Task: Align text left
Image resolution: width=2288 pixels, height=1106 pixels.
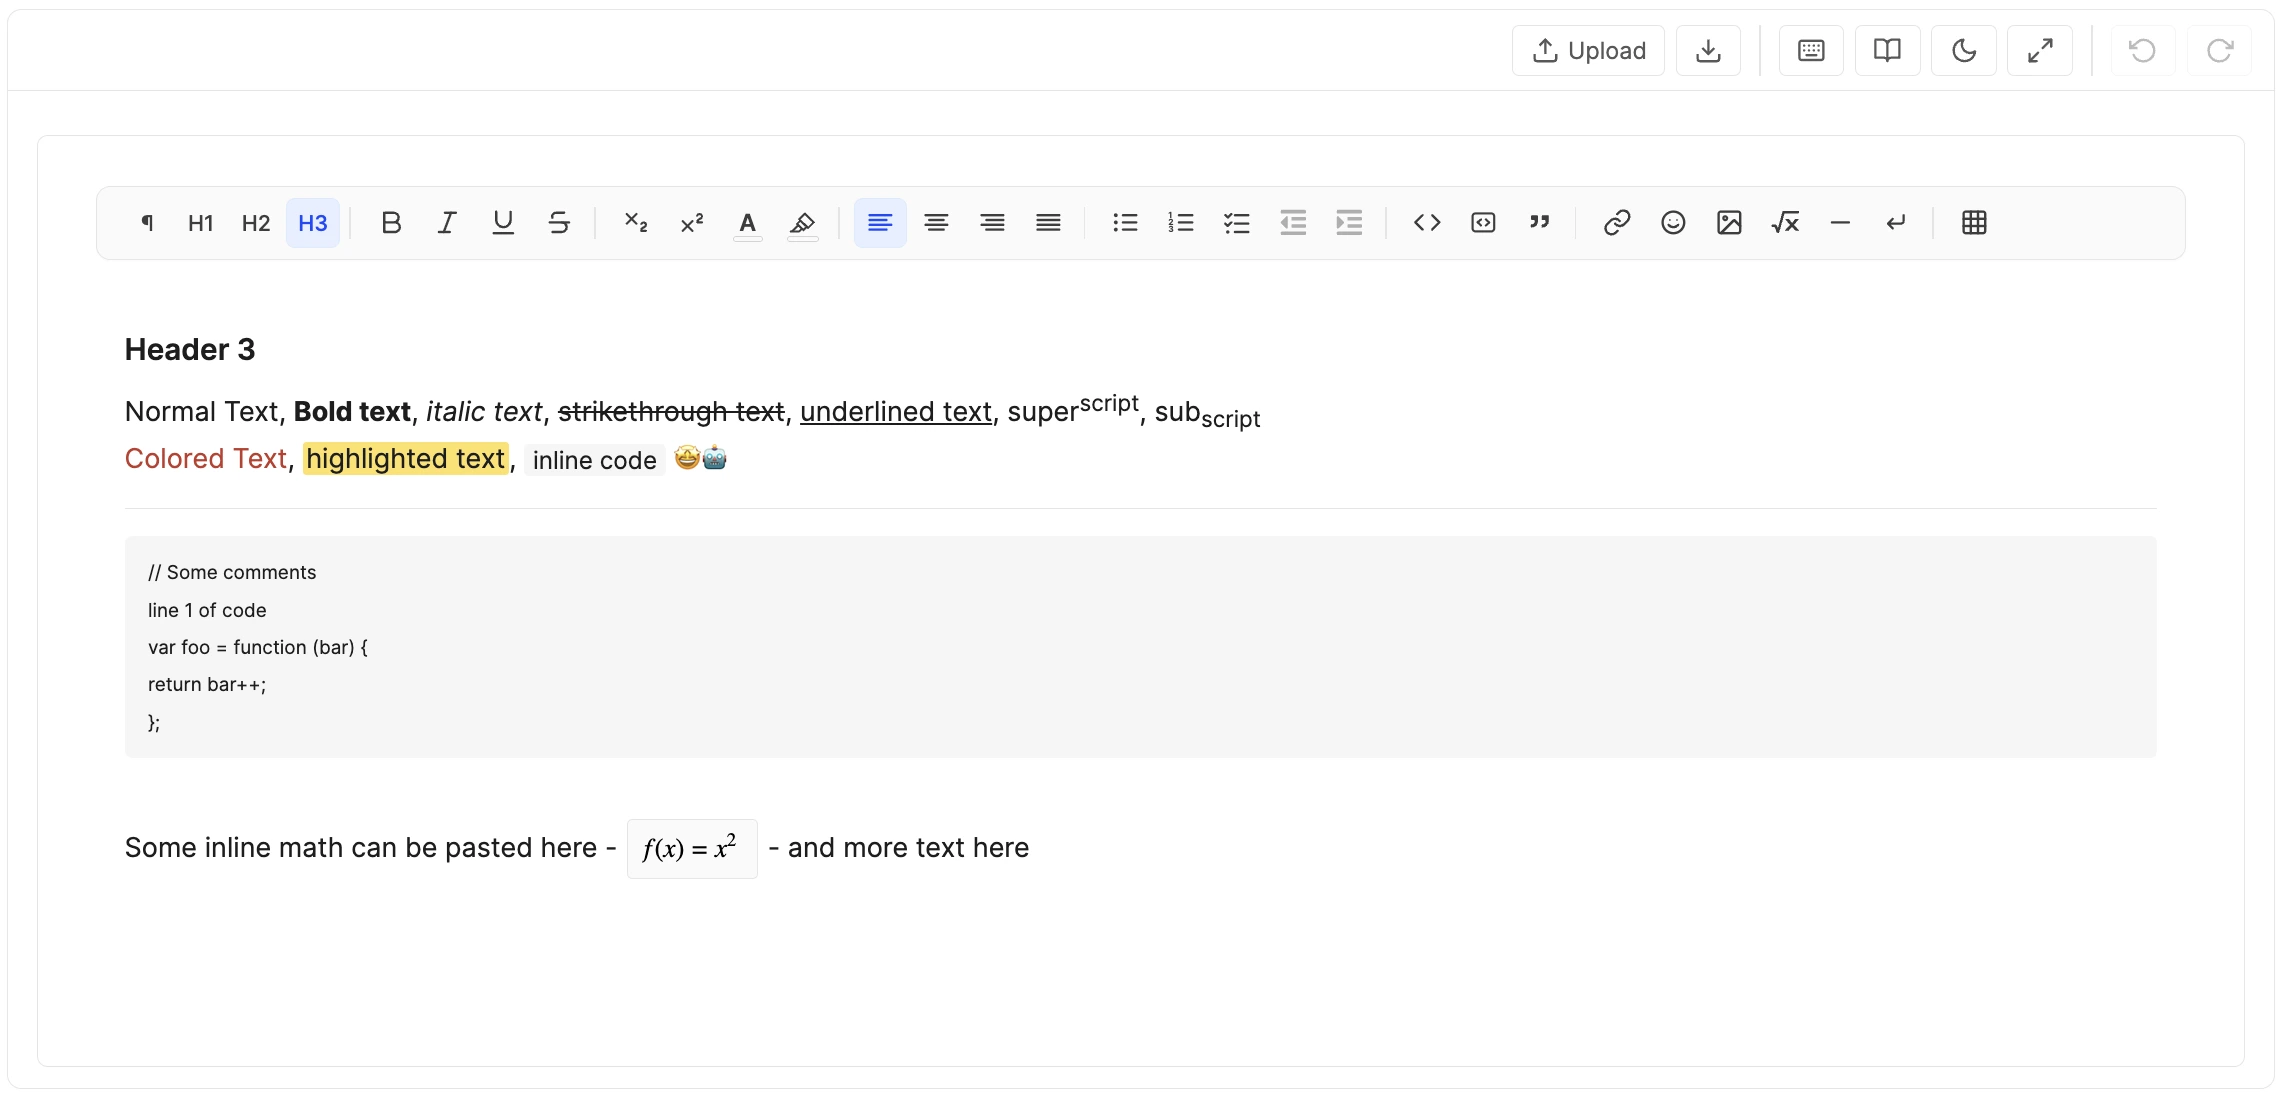Action: click(880, 222)
